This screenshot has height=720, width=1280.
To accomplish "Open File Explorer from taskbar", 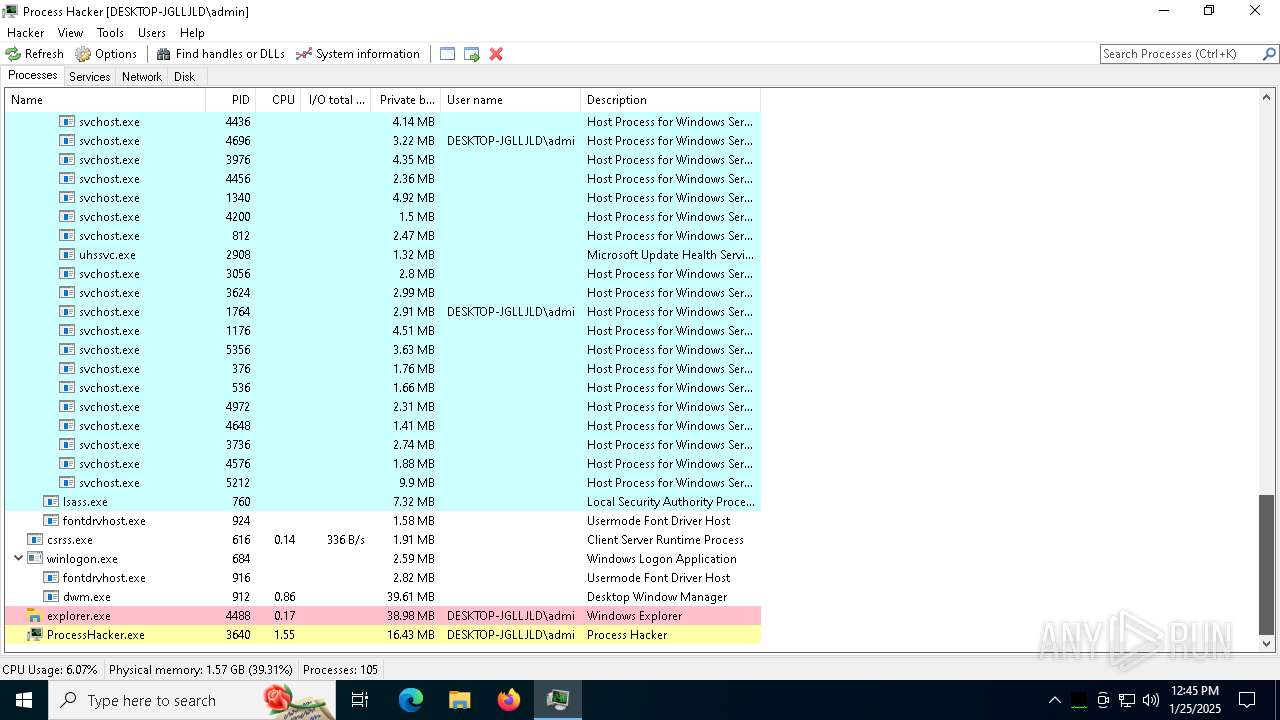I will tap(459, 700).
